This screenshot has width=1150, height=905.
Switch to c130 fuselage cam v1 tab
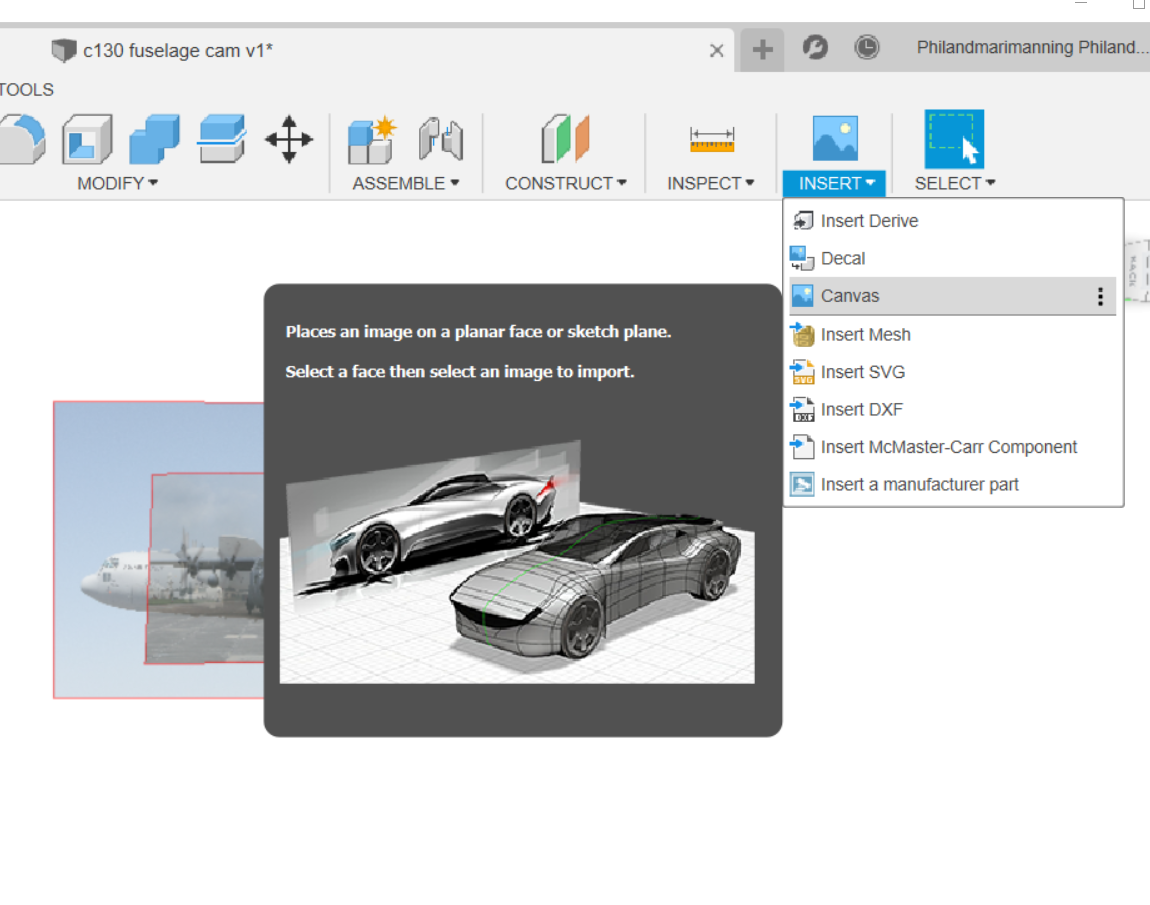(x=177, y=51)
